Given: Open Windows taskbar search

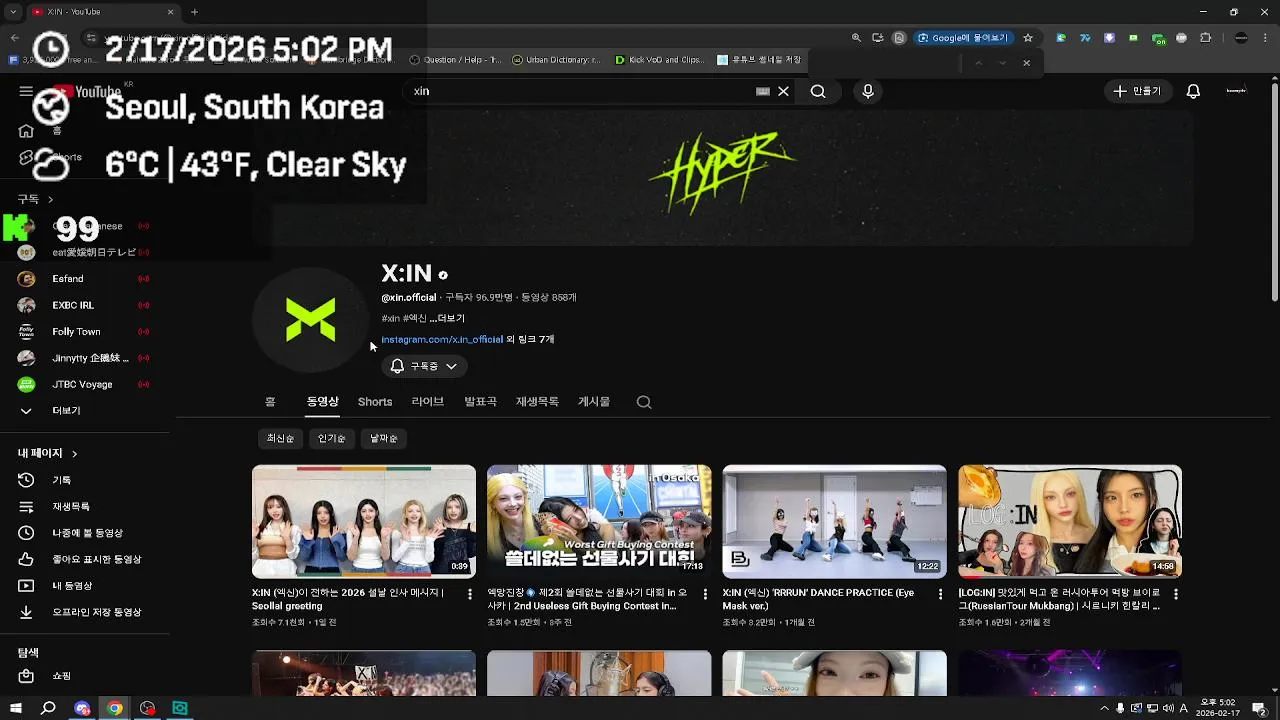Looking at the screenshot, I should (48, 708).
